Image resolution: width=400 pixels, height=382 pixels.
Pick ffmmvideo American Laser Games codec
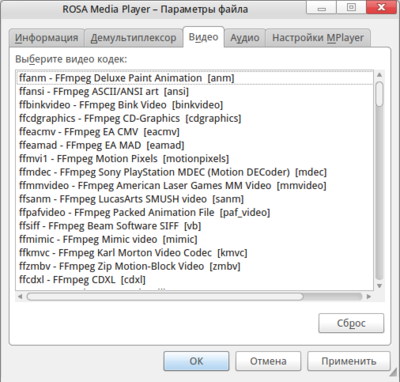[195, 185]
